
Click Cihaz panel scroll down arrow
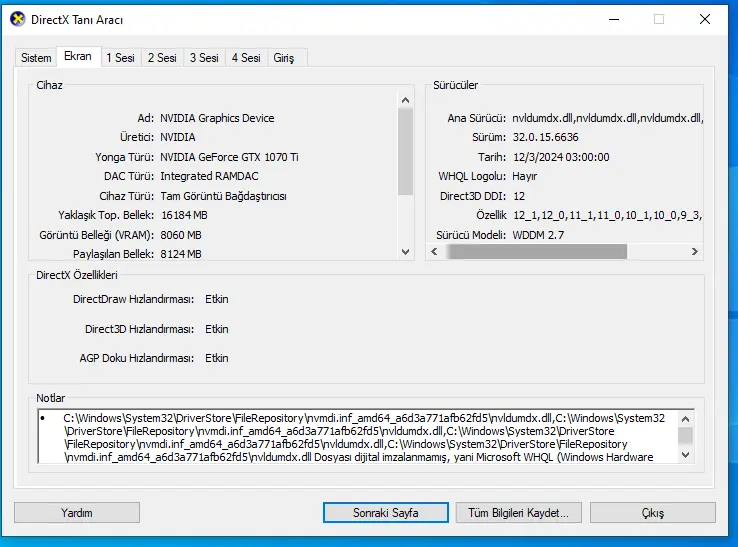pyautogui.click(x=405, y=252)
